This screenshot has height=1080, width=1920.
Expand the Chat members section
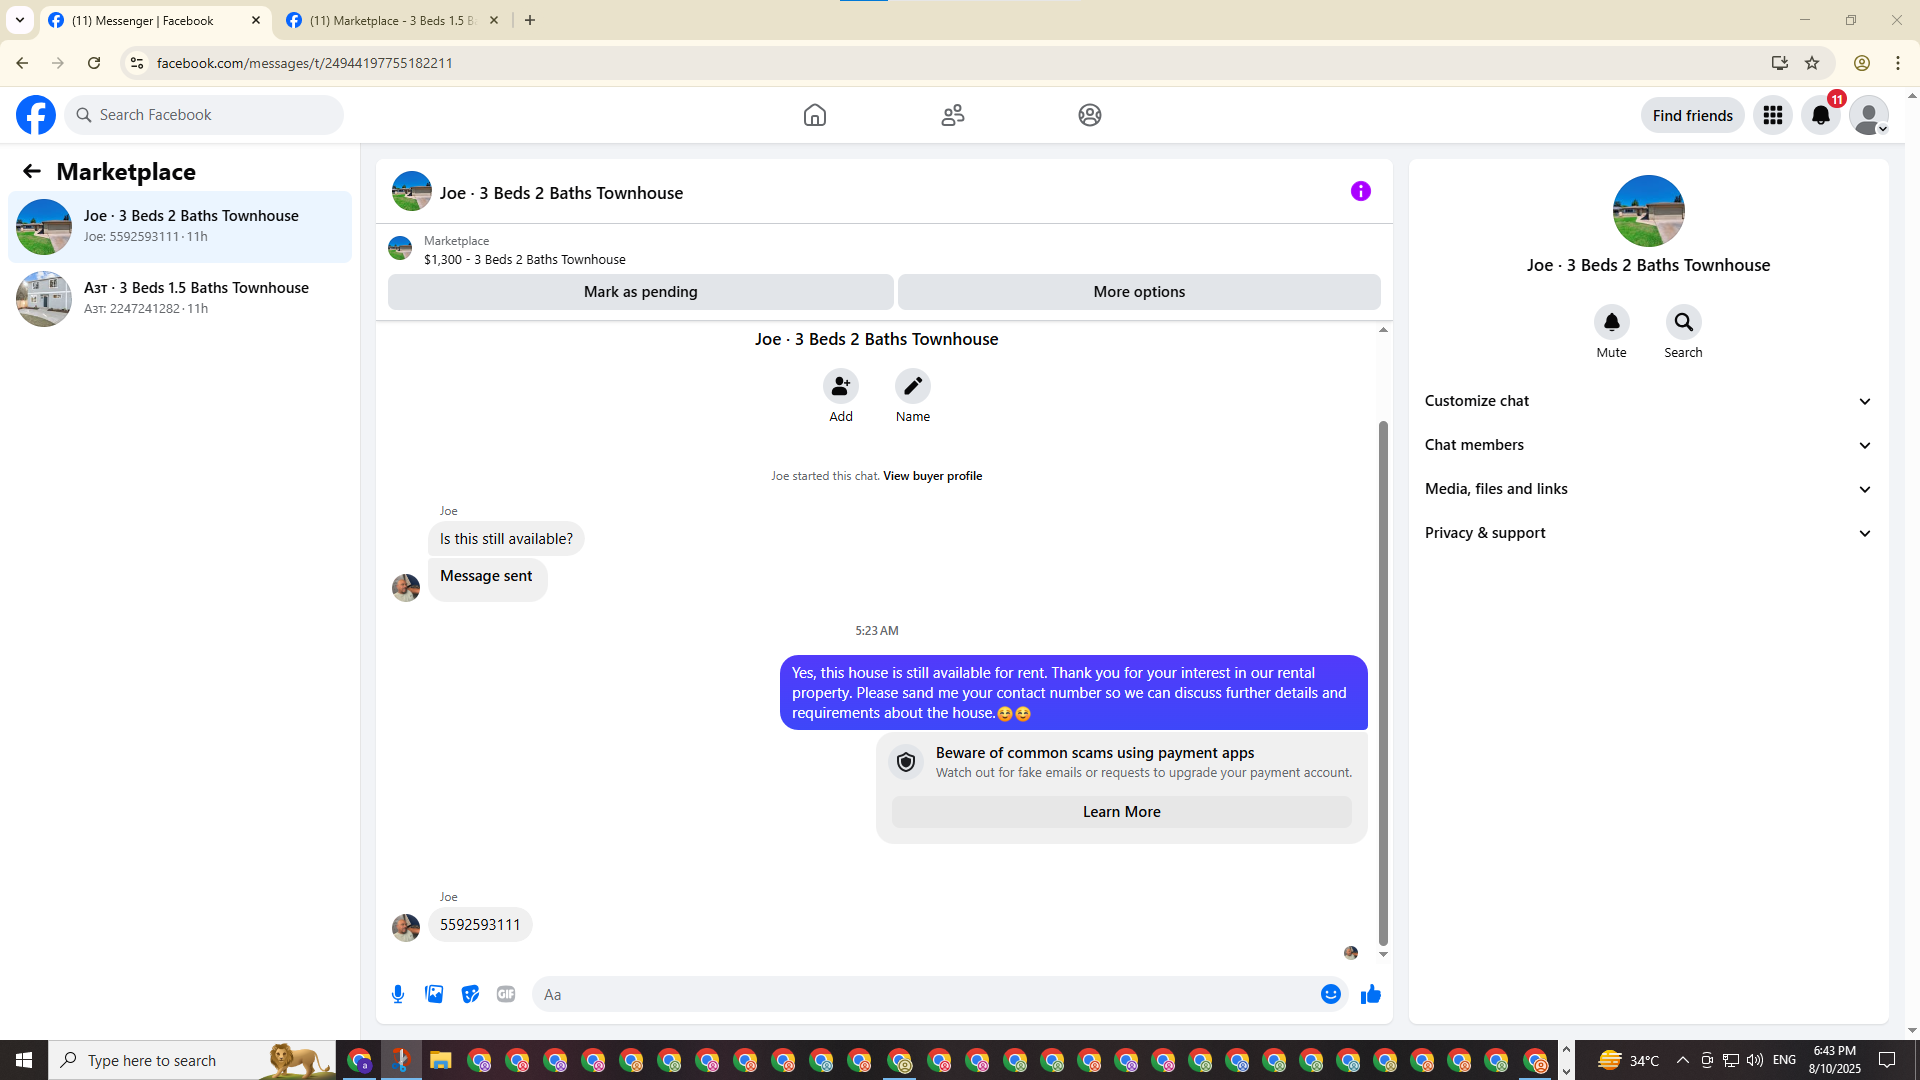(x=1647, y=445)
